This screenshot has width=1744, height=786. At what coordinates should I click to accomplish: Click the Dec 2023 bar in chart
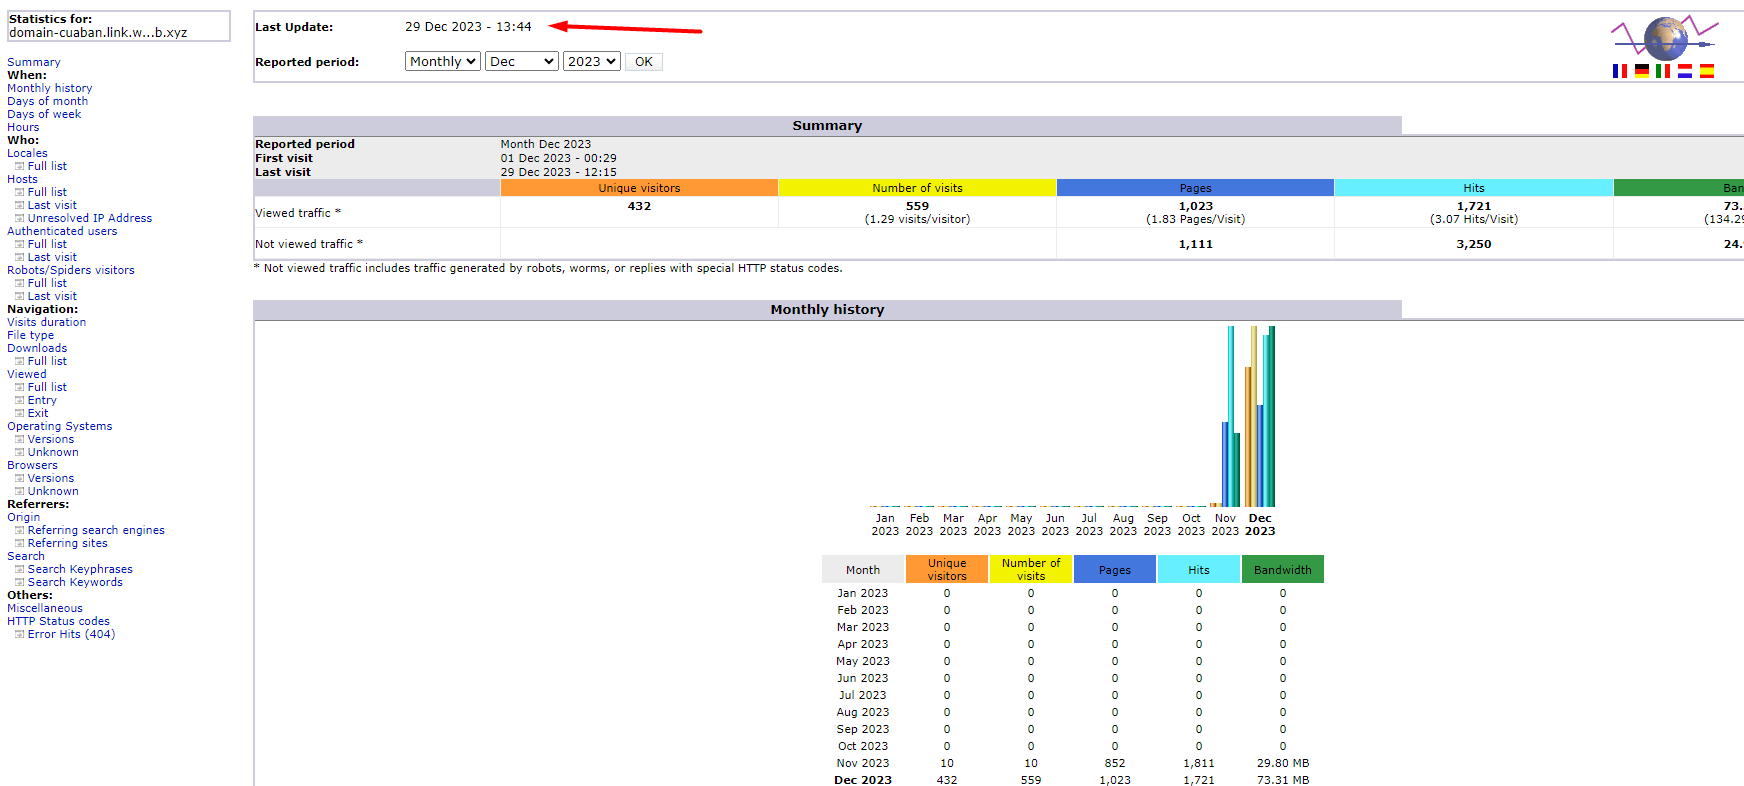(1260, 416)
